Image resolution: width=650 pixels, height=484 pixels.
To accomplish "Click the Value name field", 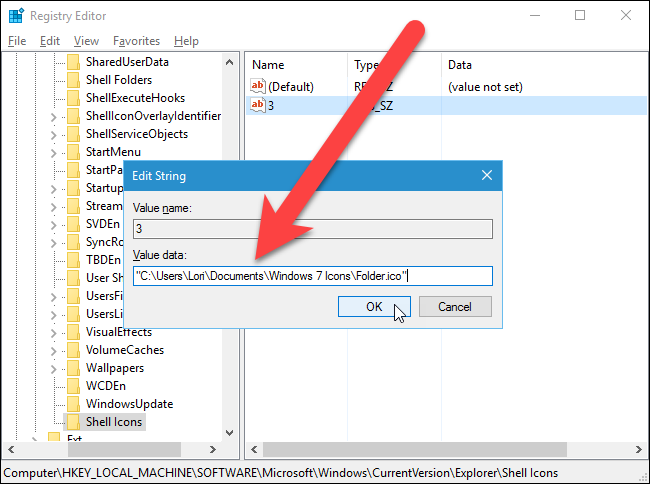I will point(313,229).
